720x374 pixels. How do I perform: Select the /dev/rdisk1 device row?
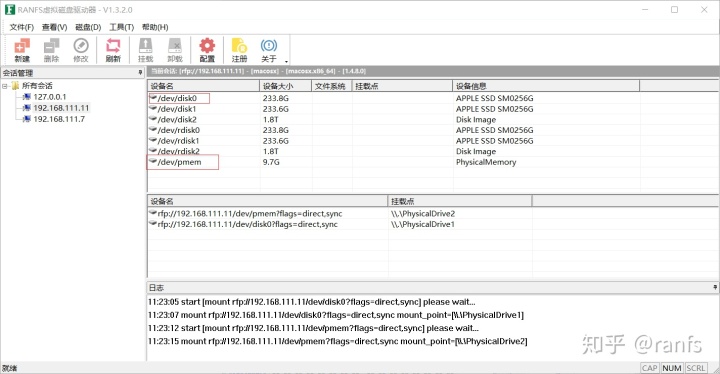tap(433, 141)
